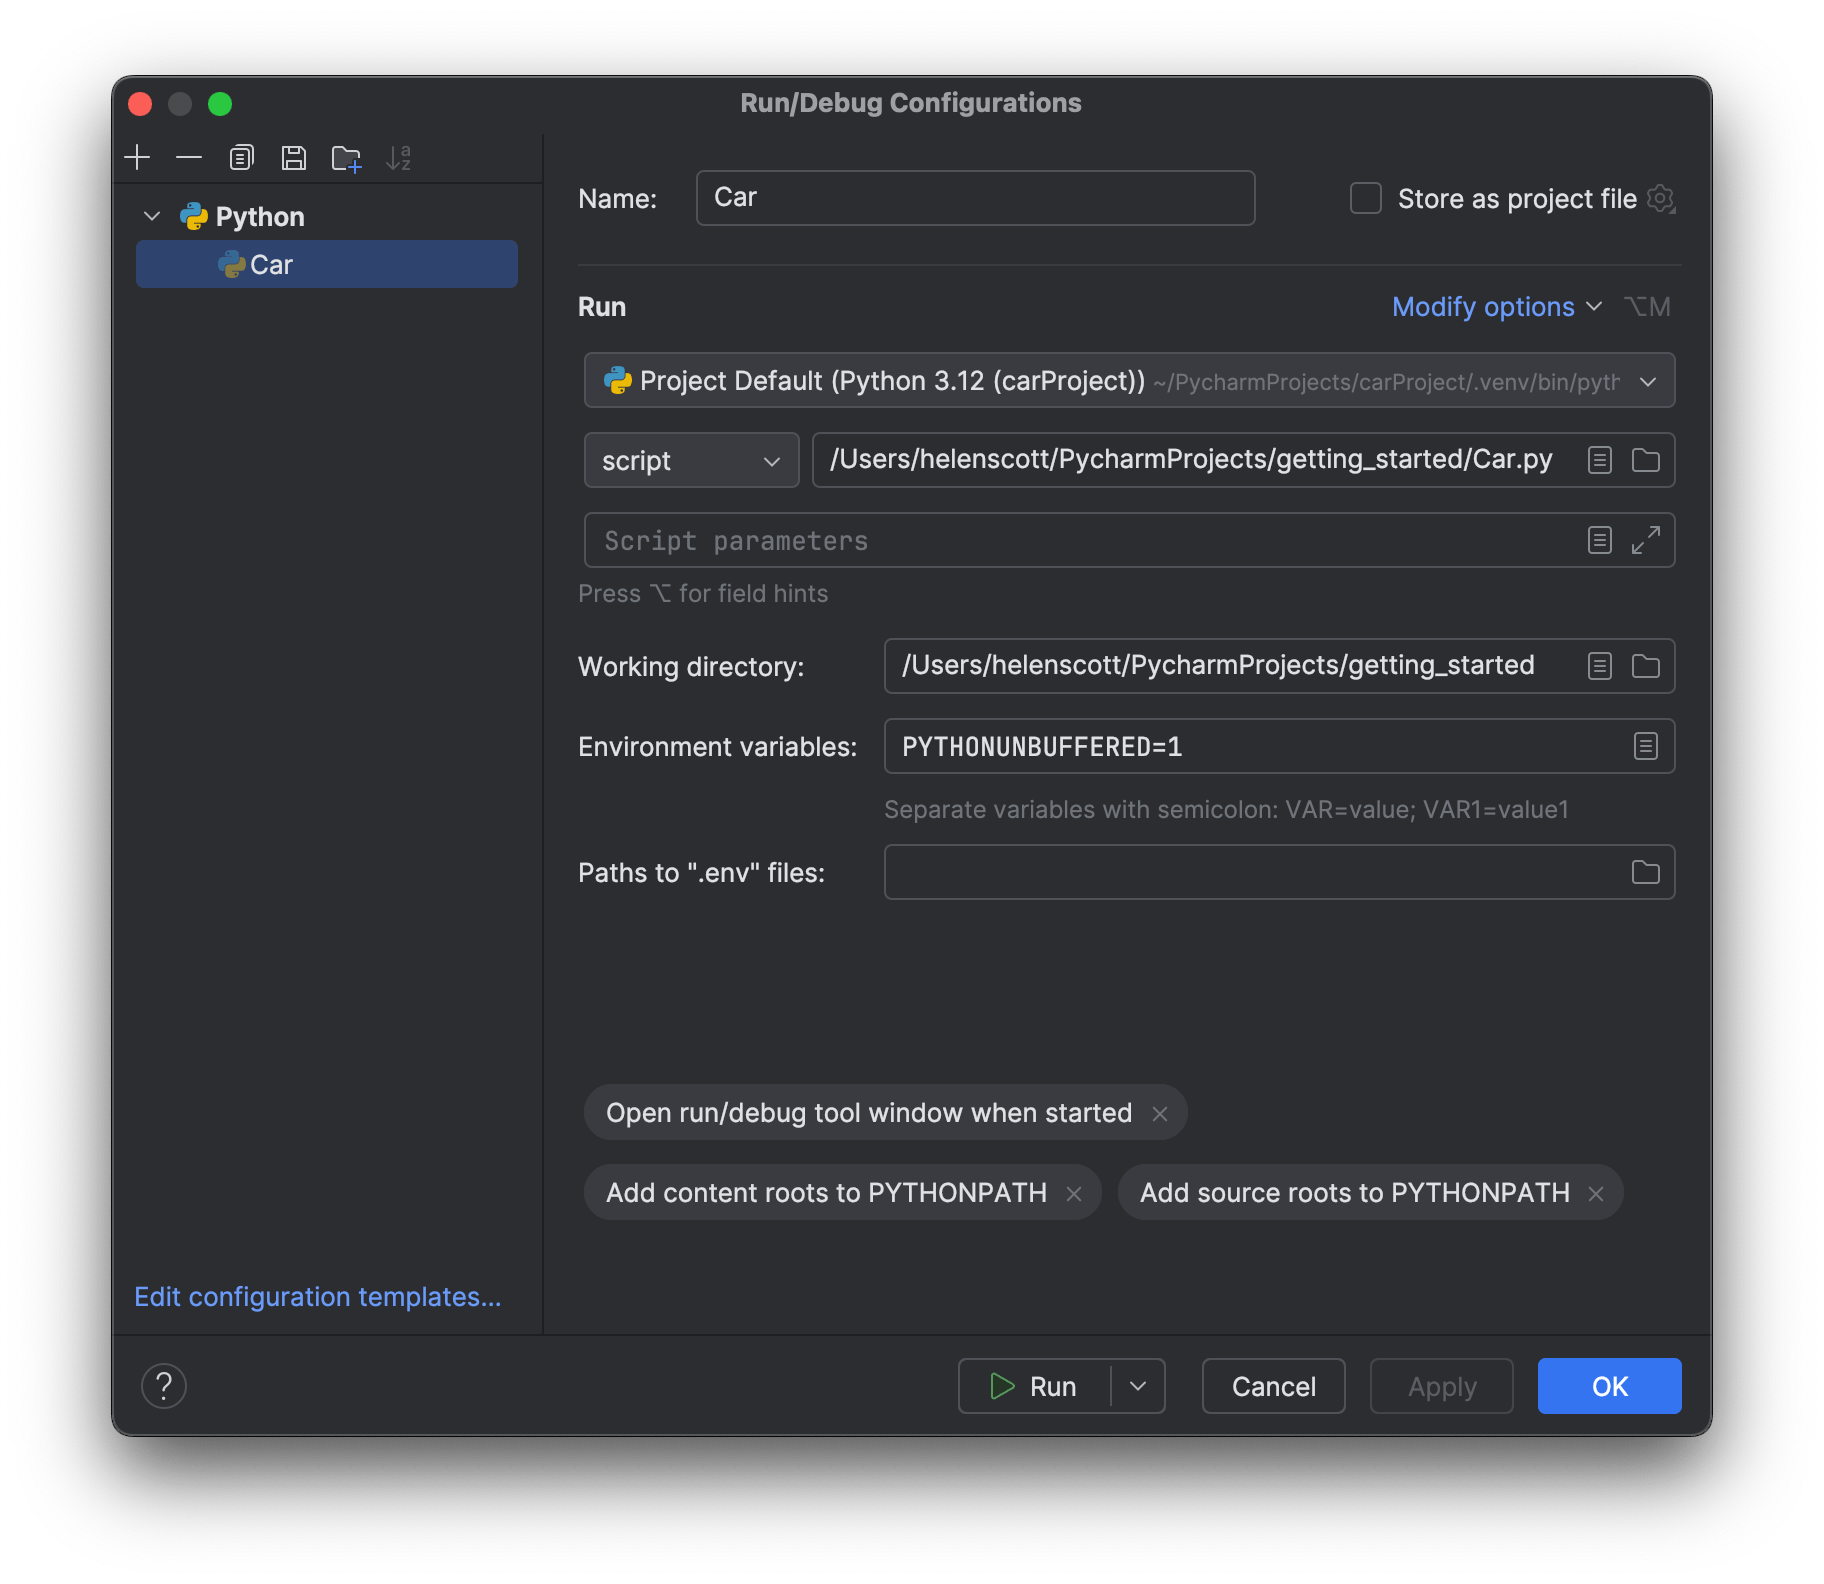Collapse the Python configurations group
The width and height of the screenshot is (1824, 1584).
pyautogui.click(x=152, y=216)
